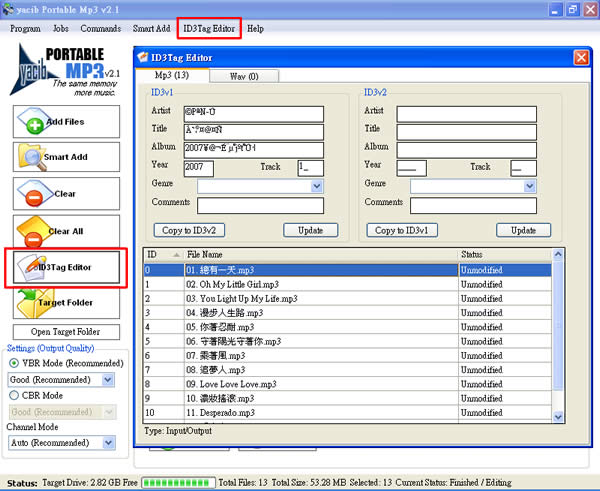
Task: Expand the ID3v2 Genre dropdown
Action: coord(530,186)
